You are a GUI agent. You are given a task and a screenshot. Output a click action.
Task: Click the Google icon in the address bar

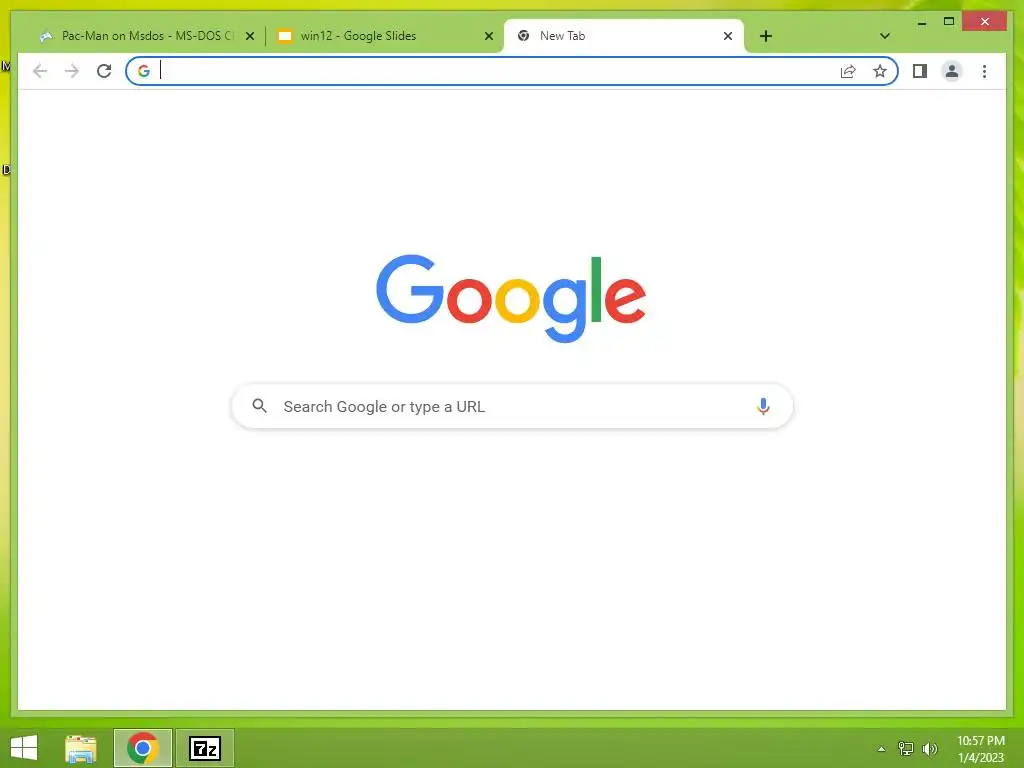pyautogui.click(x=144, y=71)
